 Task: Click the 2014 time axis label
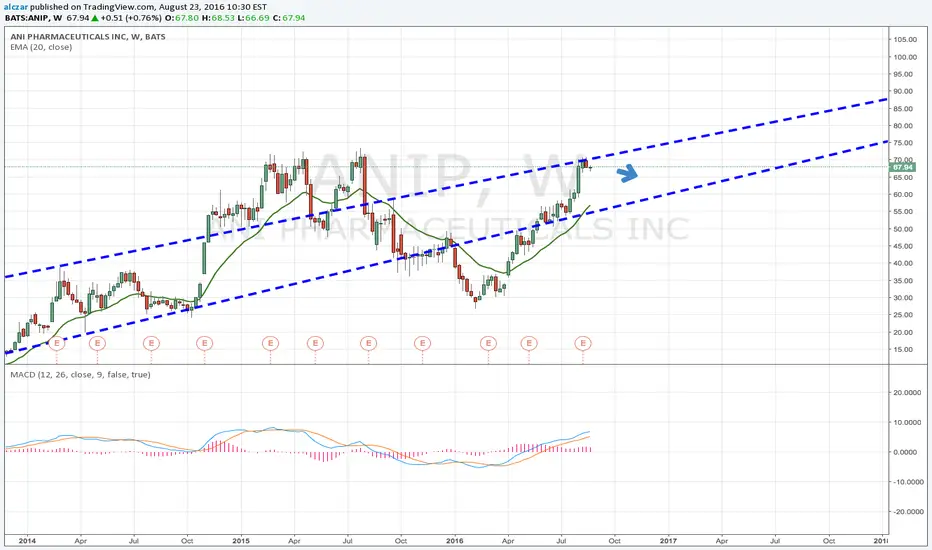pyautogui.click(x=27, y=541)
